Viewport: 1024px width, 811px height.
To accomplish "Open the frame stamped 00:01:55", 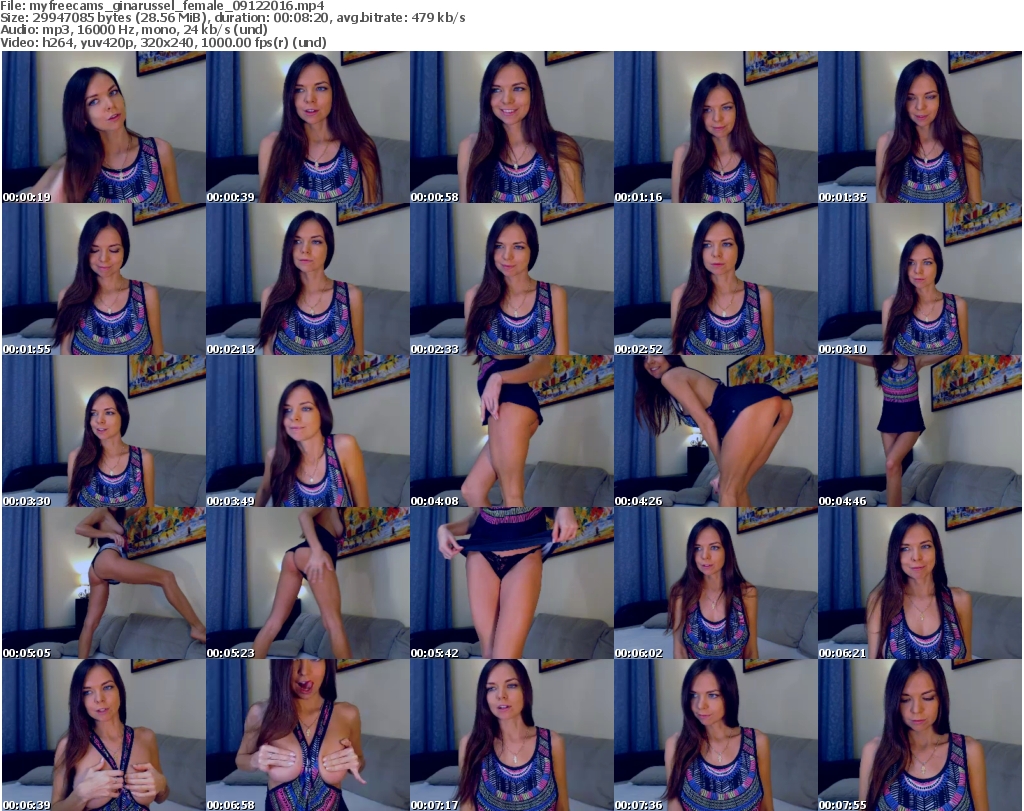I will pyautogui.click(x=104, y=279).
